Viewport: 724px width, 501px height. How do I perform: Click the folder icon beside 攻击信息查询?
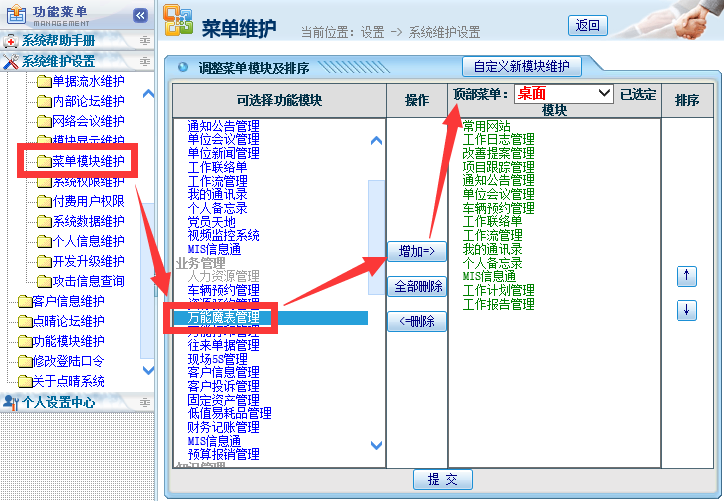[x=43, y=281]
